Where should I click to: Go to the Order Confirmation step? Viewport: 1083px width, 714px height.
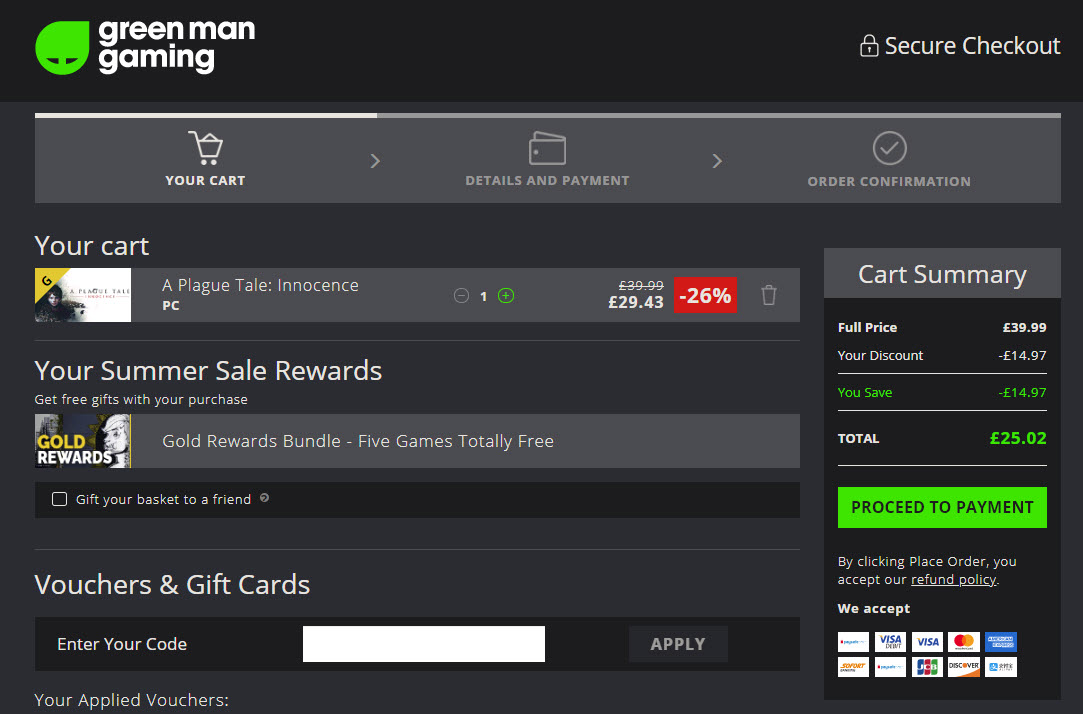click(889, 160)
